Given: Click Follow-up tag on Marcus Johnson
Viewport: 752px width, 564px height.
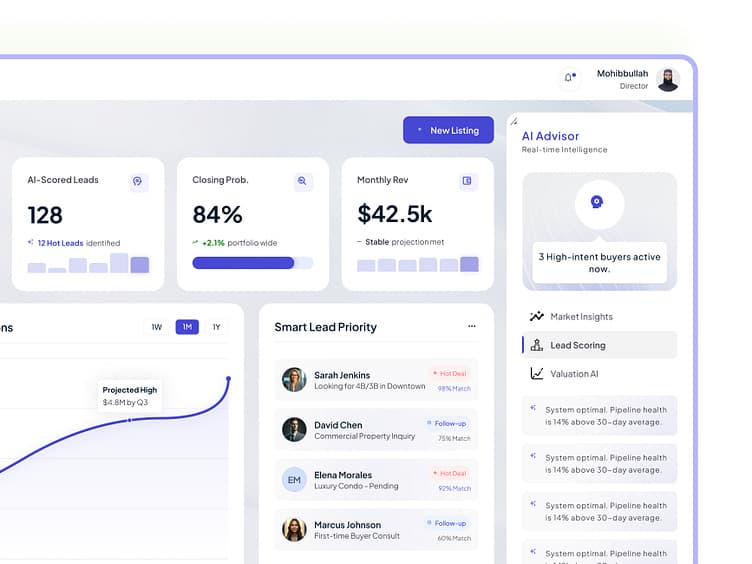Looking at the screenshot, I should pos(447,523).
